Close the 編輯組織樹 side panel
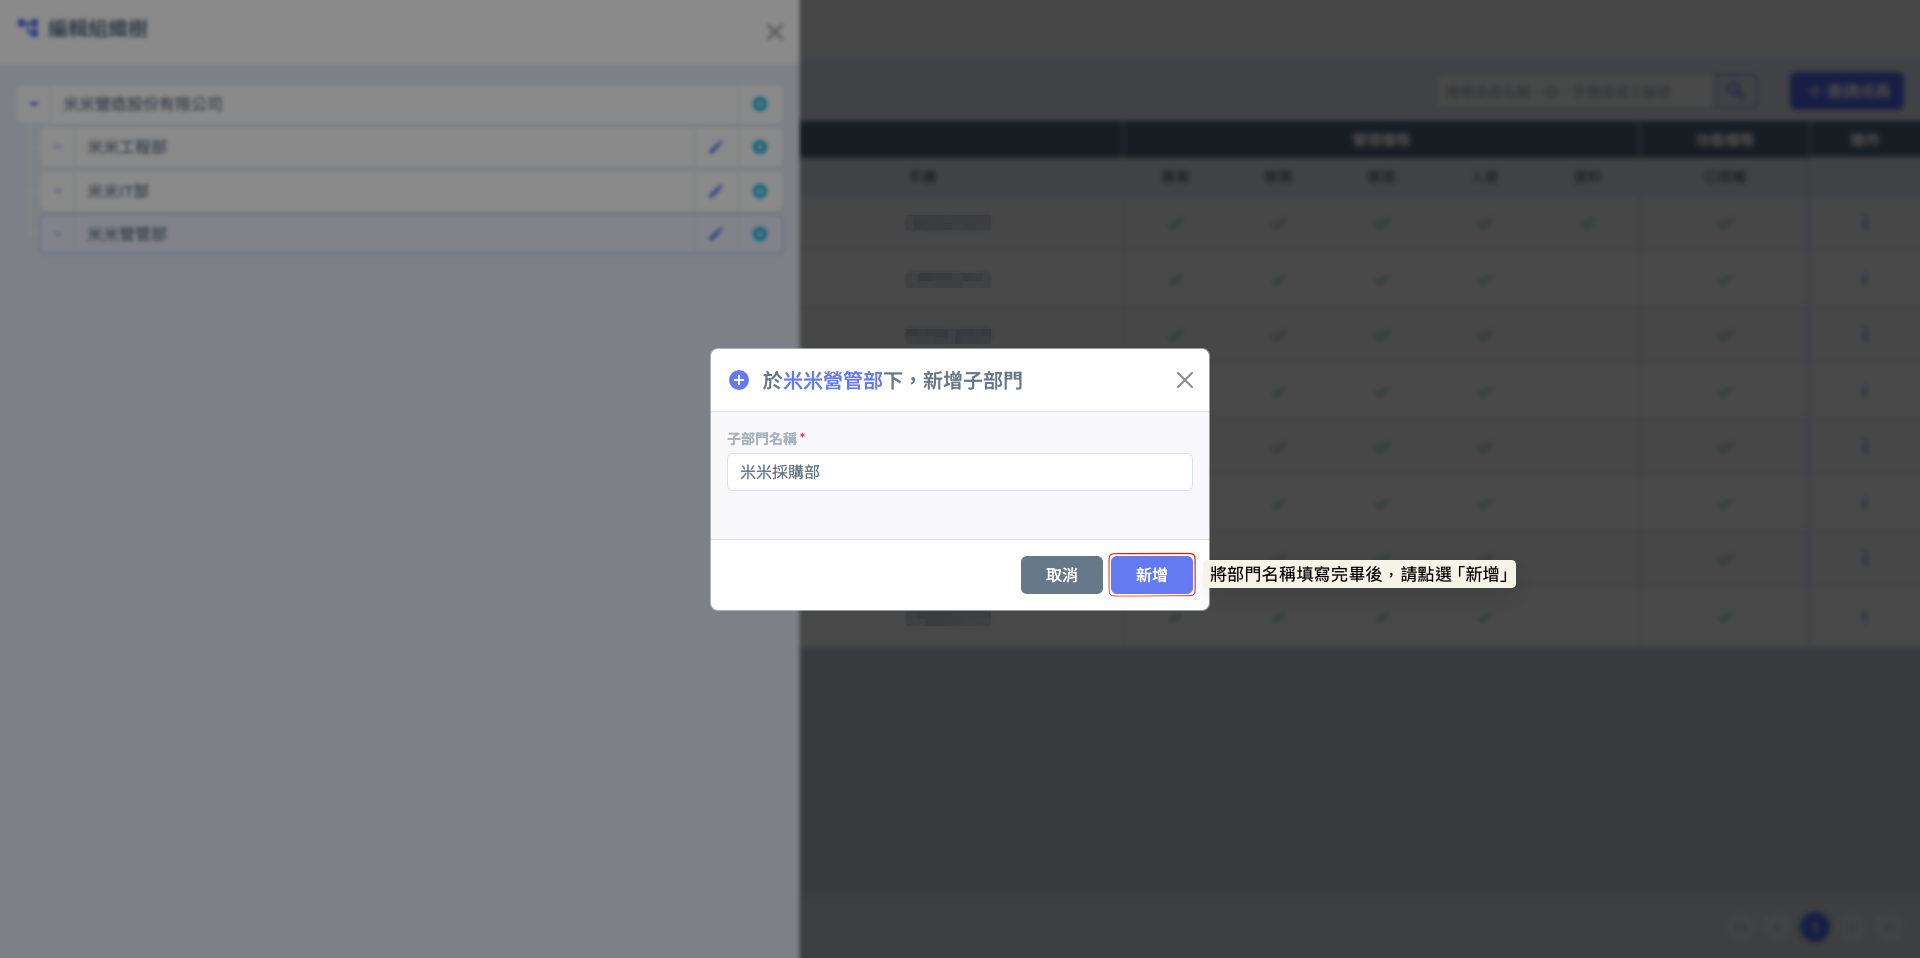Screen dimensions: 1920x958 pos(774,32)
